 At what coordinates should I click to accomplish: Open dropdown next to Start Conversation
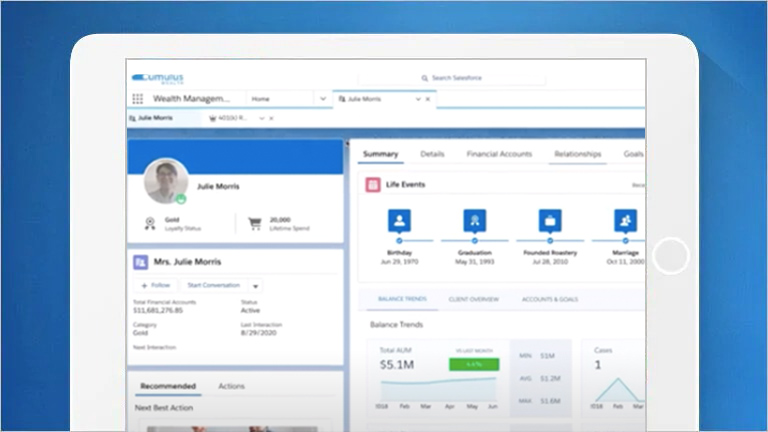(x=255, y=286)
